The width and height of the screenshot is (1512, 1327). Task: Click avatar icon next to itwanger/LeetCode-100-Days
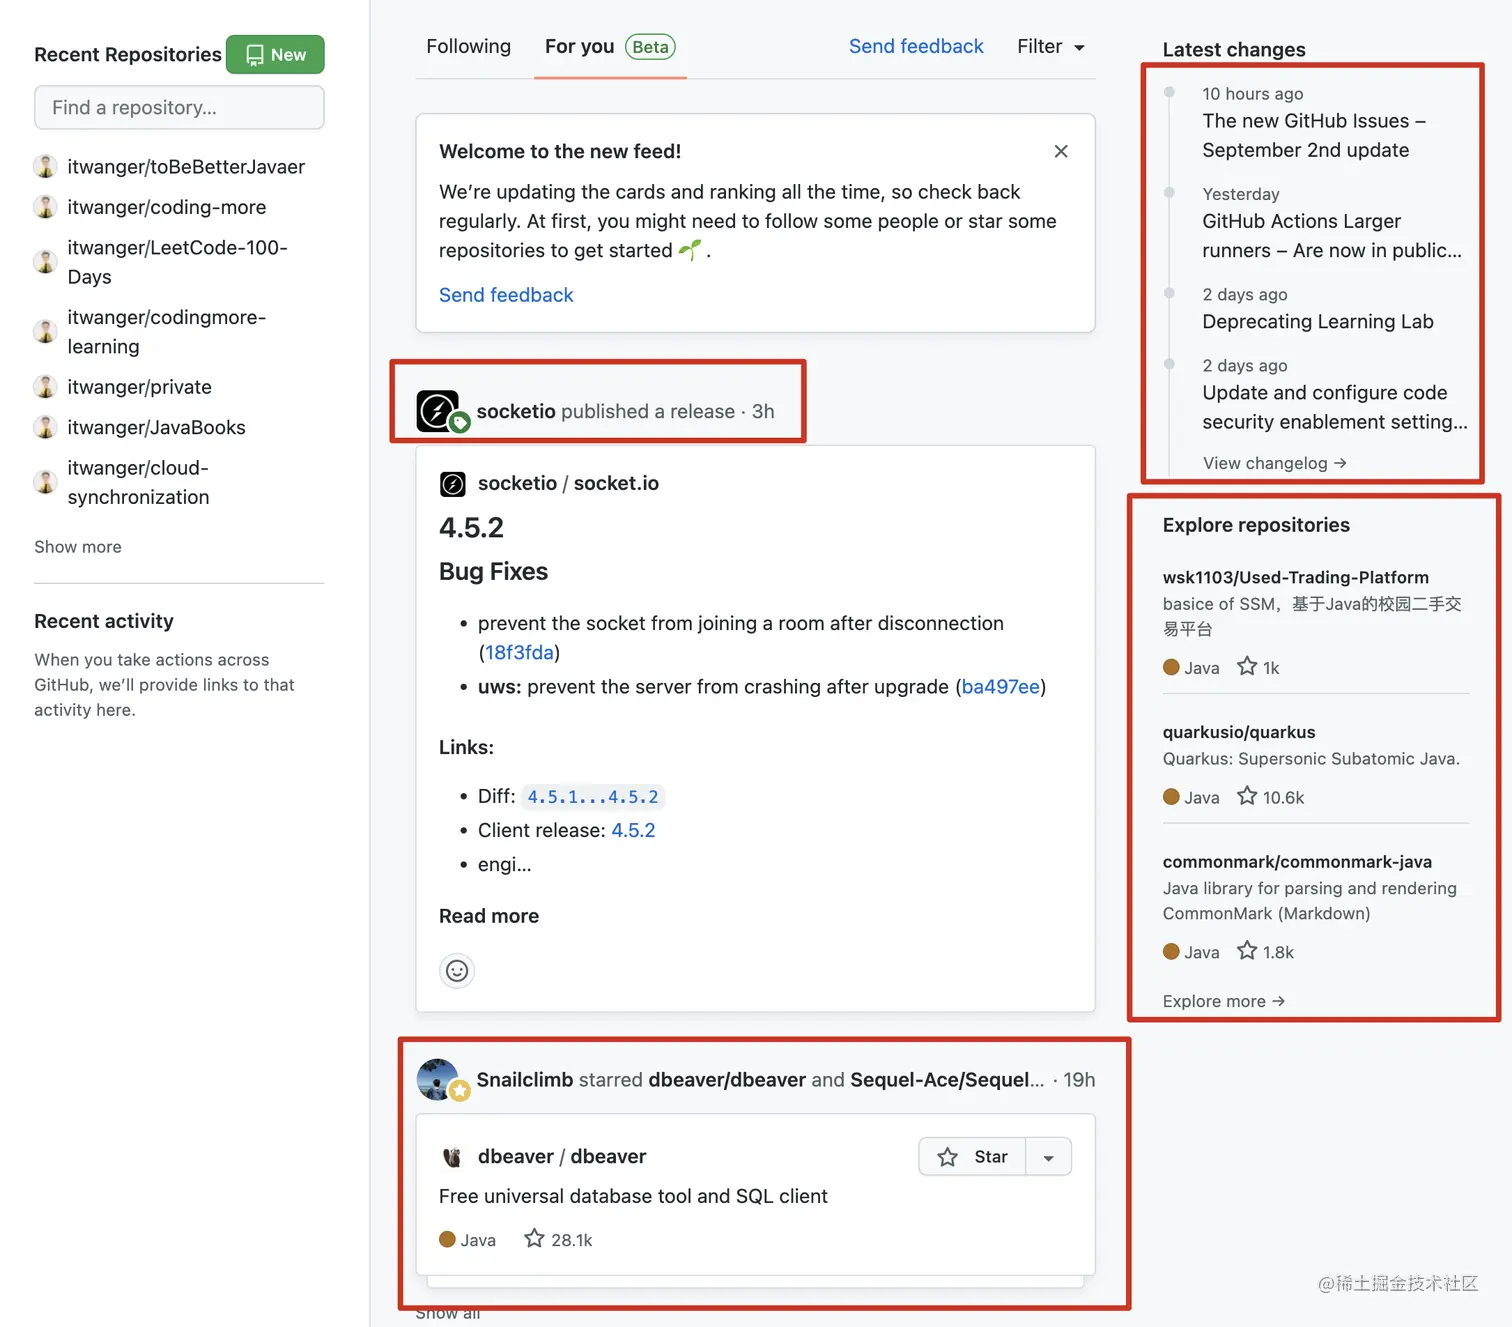click(x=45, y=261)
